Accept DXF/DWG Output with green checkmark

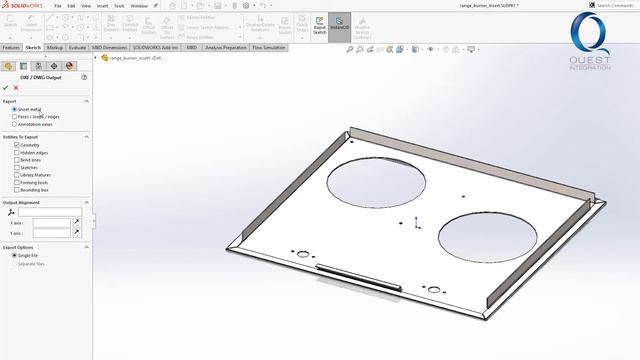tap(5, 88)
